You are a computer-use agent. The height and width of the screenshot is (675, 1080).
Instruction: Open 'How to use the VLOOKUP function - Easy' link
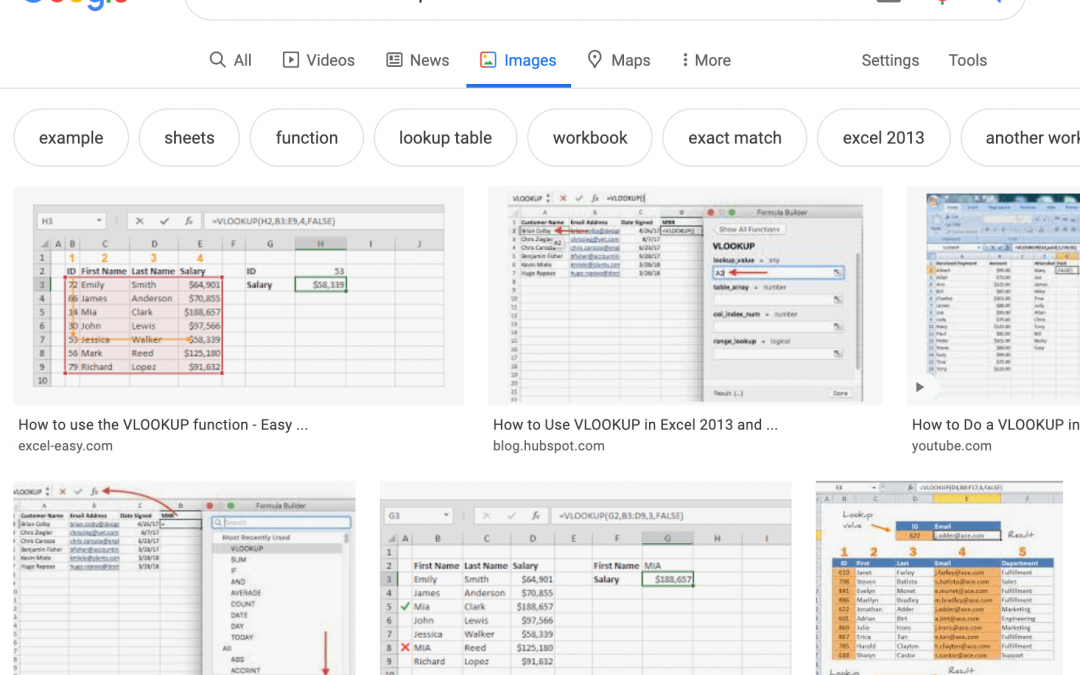[163, 425]
